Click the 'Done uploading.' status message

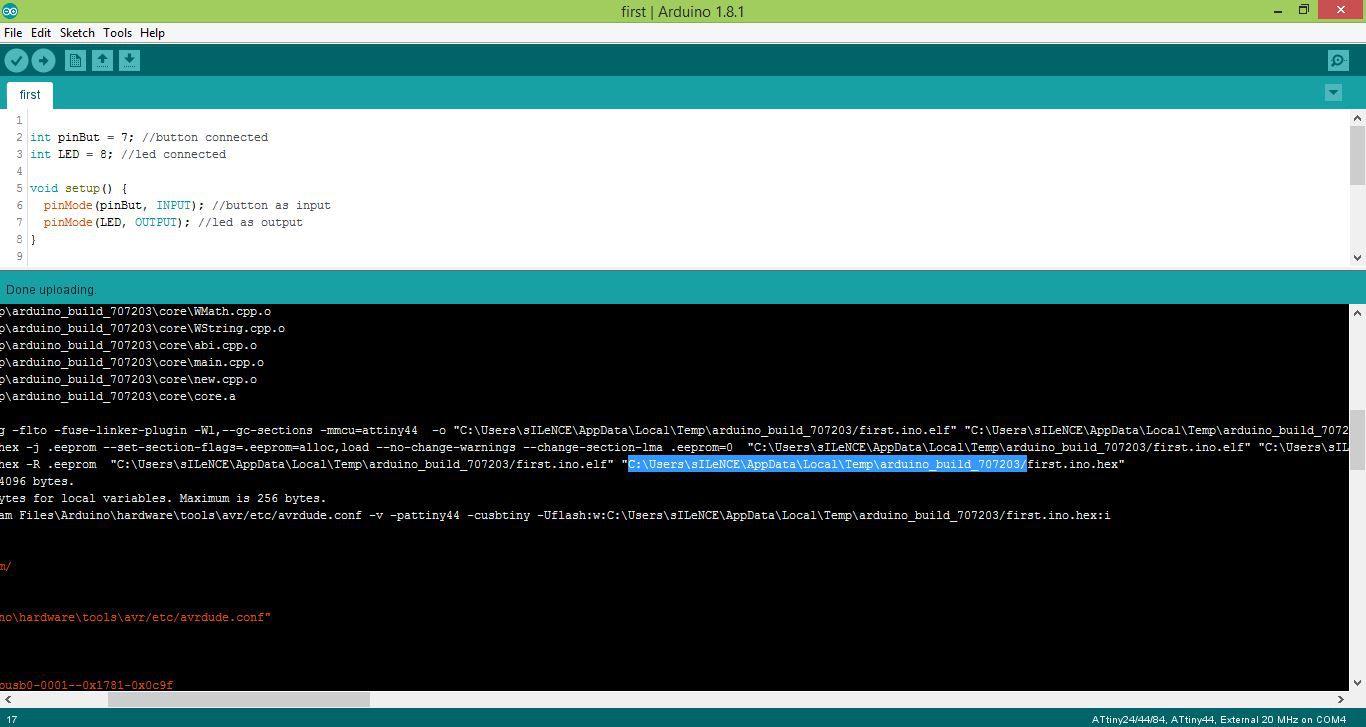pos(51,290)
